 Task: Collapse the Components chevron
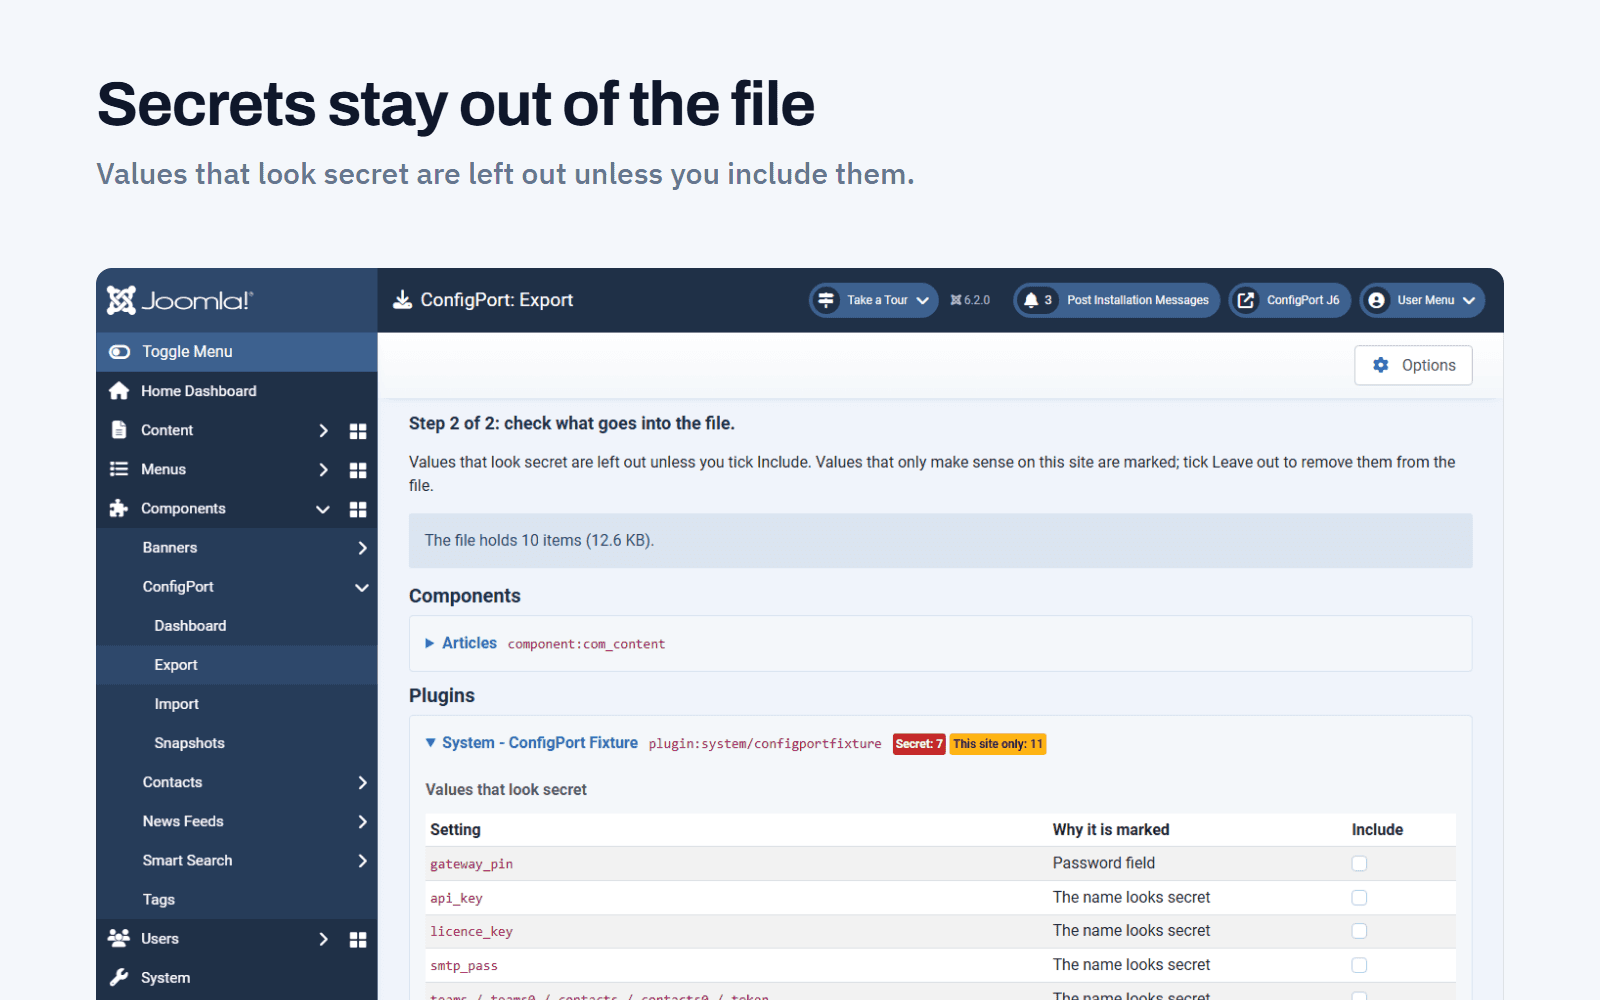(323, 509)
